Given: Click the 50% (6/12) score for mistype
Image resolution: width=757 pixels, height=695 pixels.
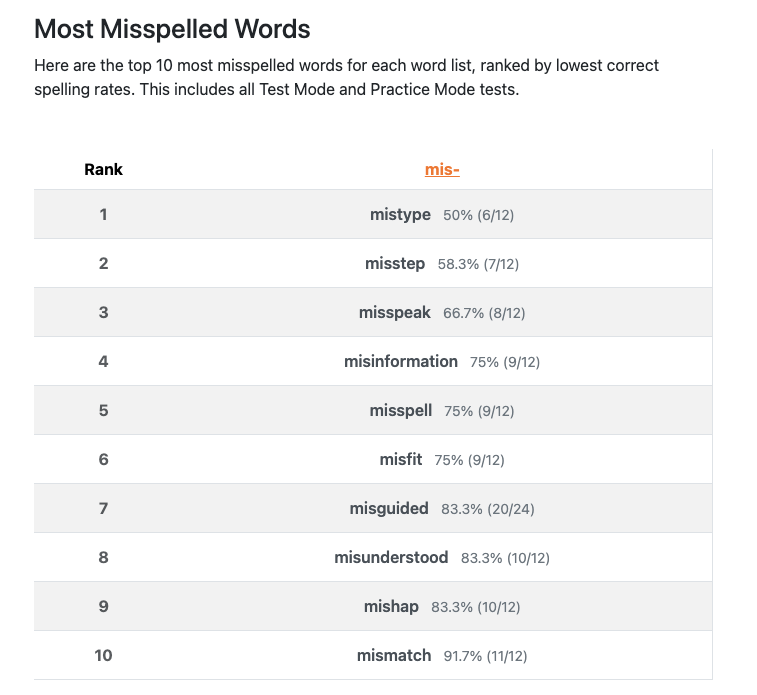Looking at the screenshot, I should (x=478, y=215).
